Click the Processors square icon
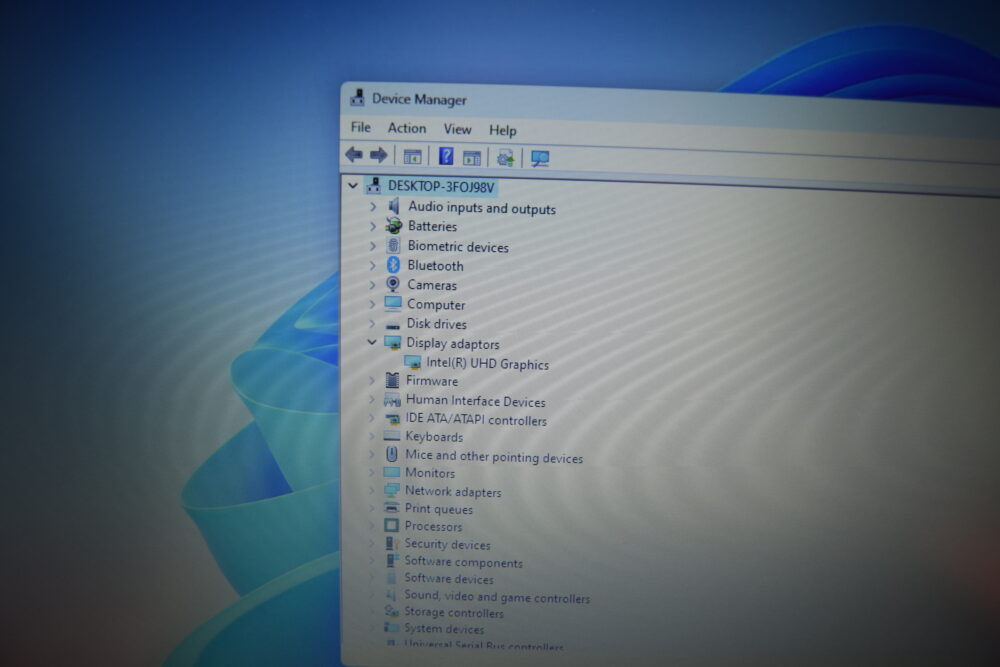 pyautogui.click(x=391, y=525)
